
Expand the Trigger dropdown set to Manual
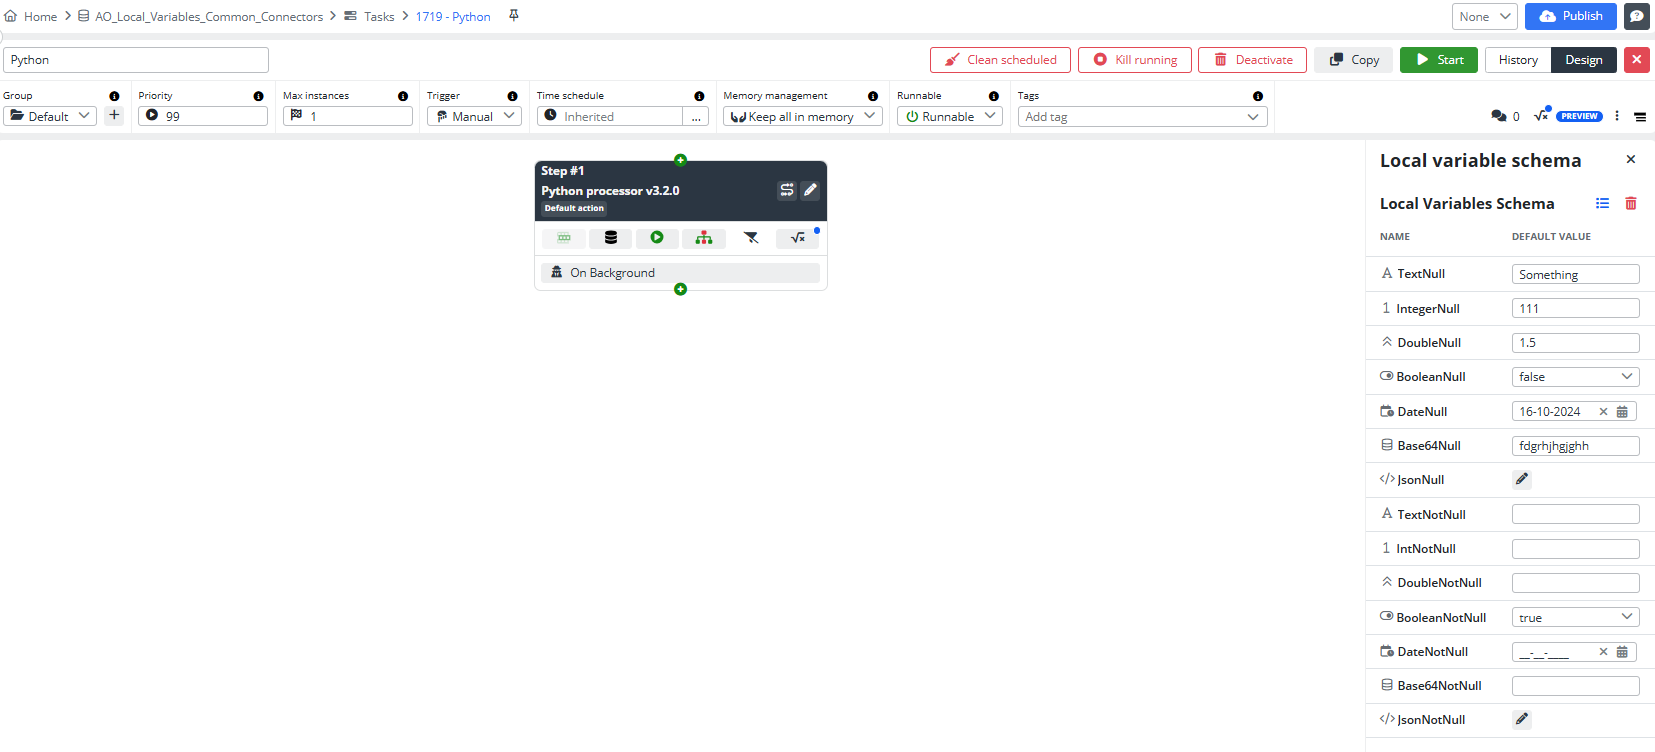click(474, 117)
